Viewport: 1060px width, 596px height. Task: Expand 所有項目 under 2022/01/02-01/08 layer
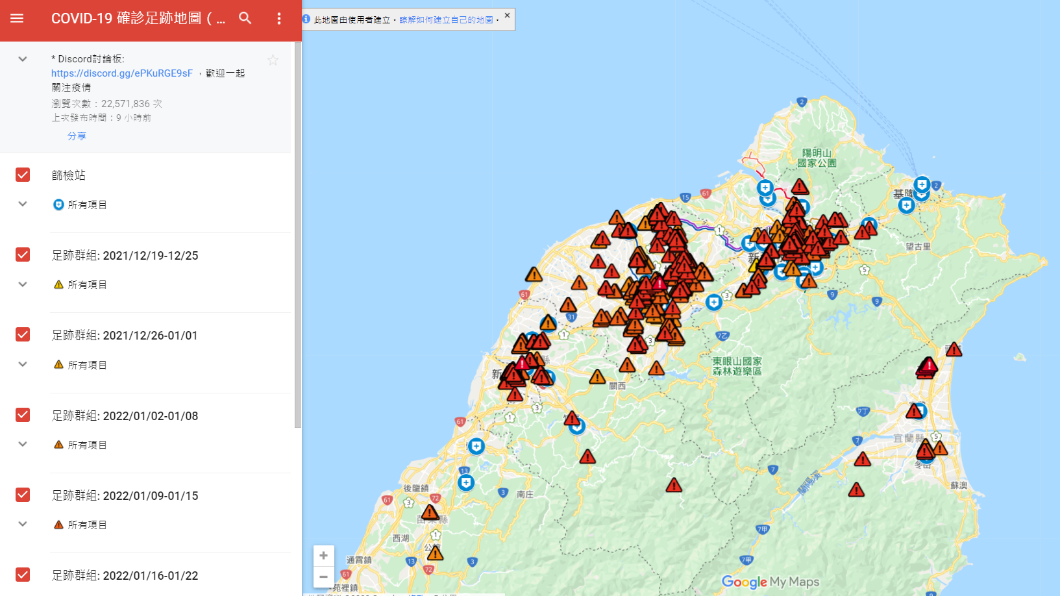[x=22, y=444]
